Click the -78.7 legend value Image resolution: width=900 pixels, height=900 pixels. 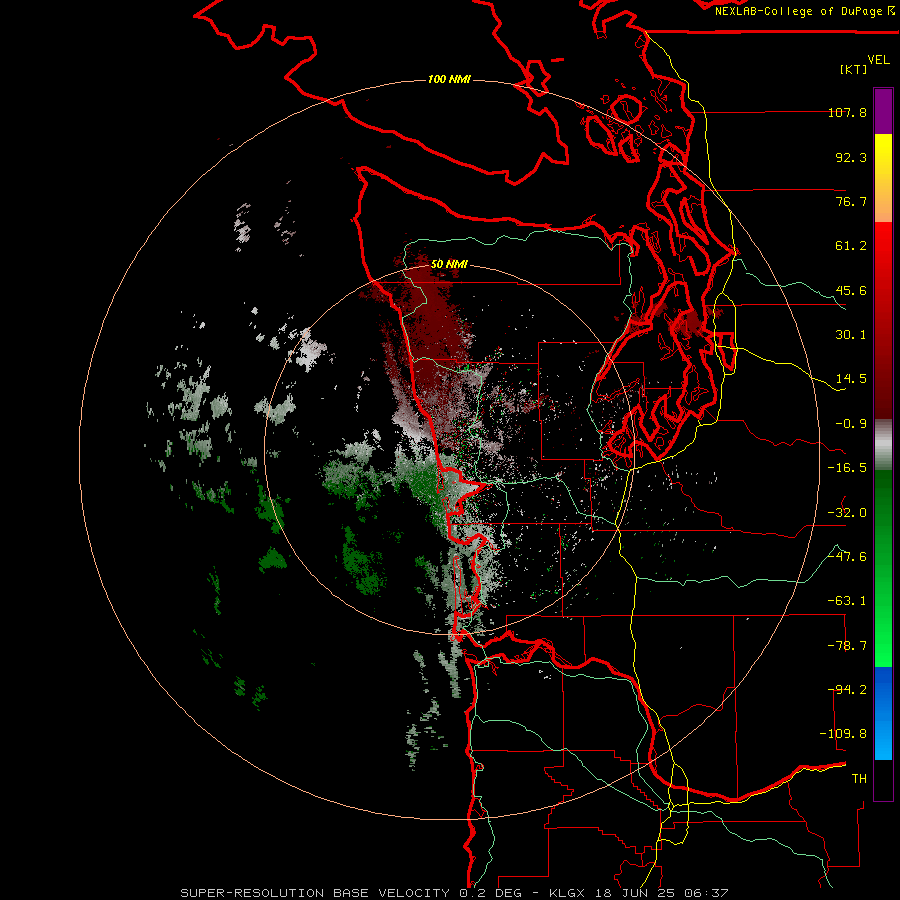tap(847, 646)
